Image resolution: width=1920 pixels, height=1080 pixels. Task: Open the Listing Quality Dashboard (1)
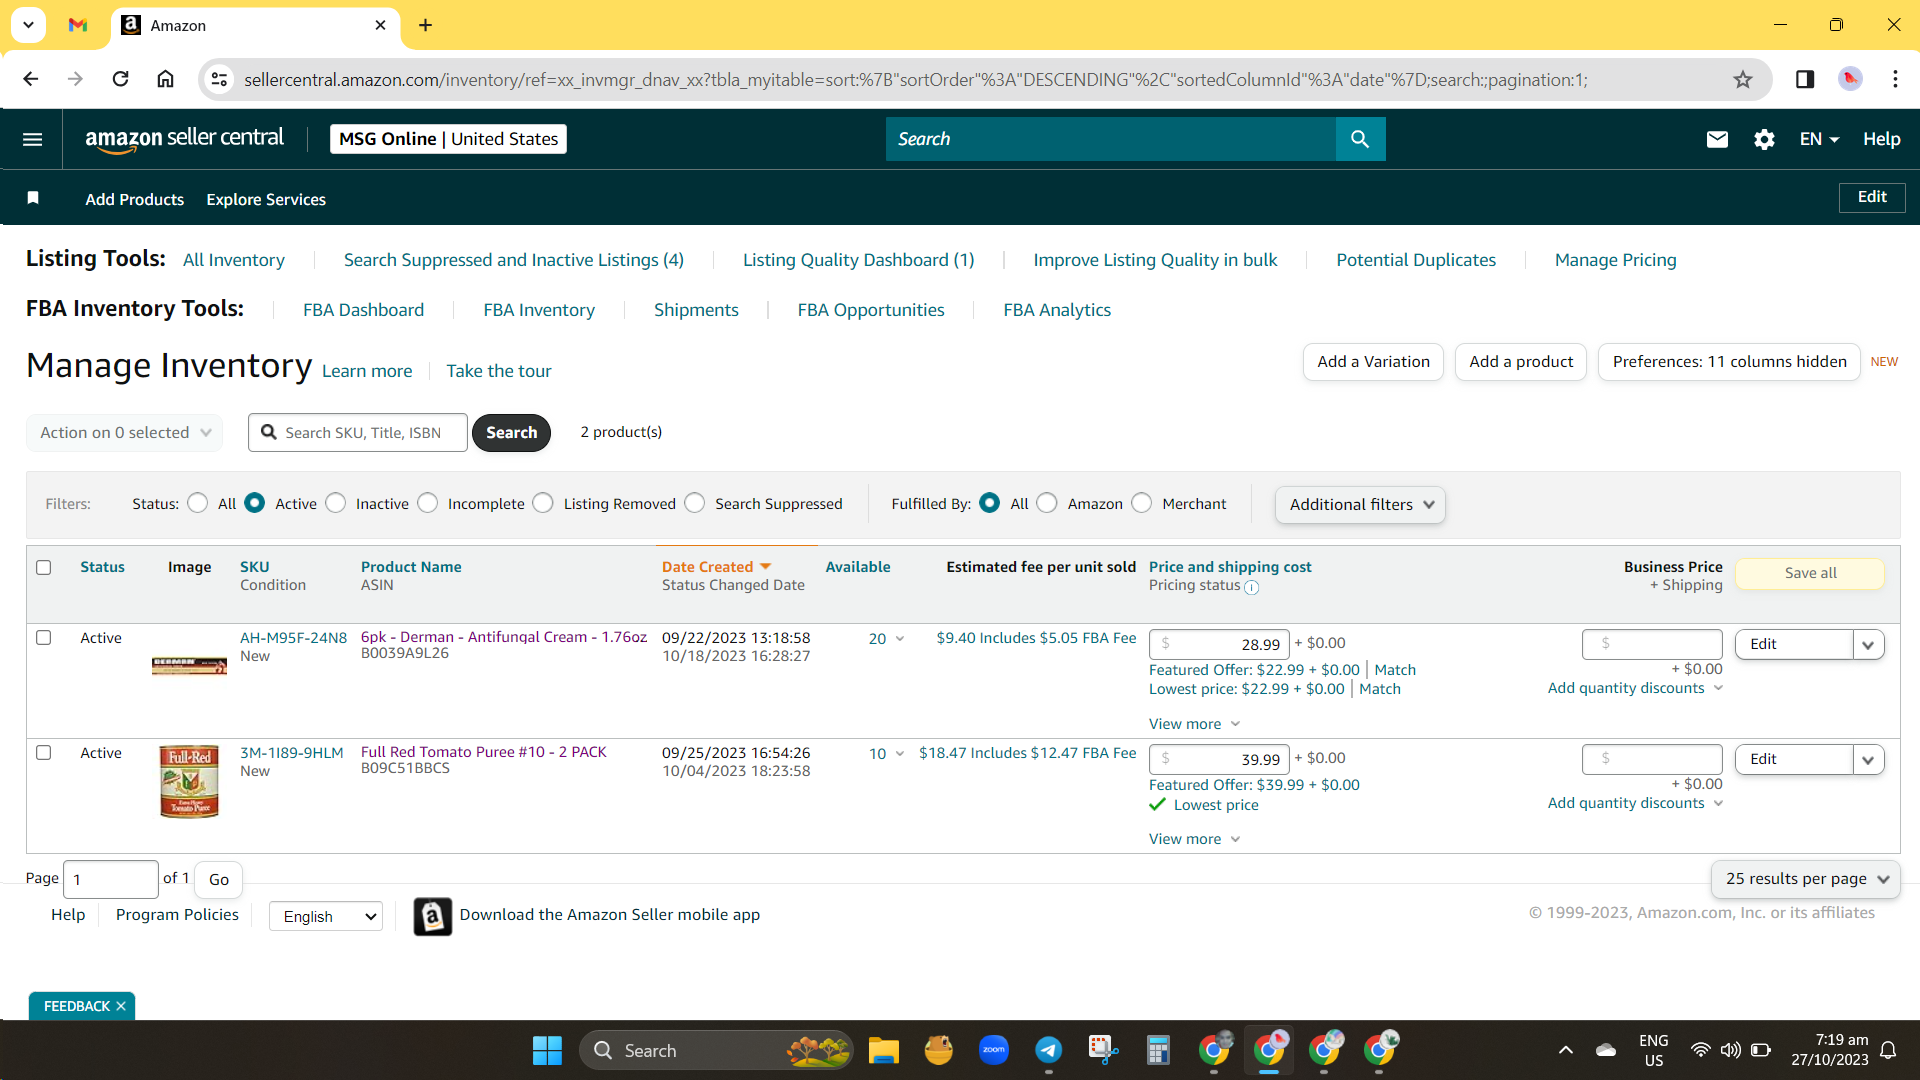pos(858,260)
